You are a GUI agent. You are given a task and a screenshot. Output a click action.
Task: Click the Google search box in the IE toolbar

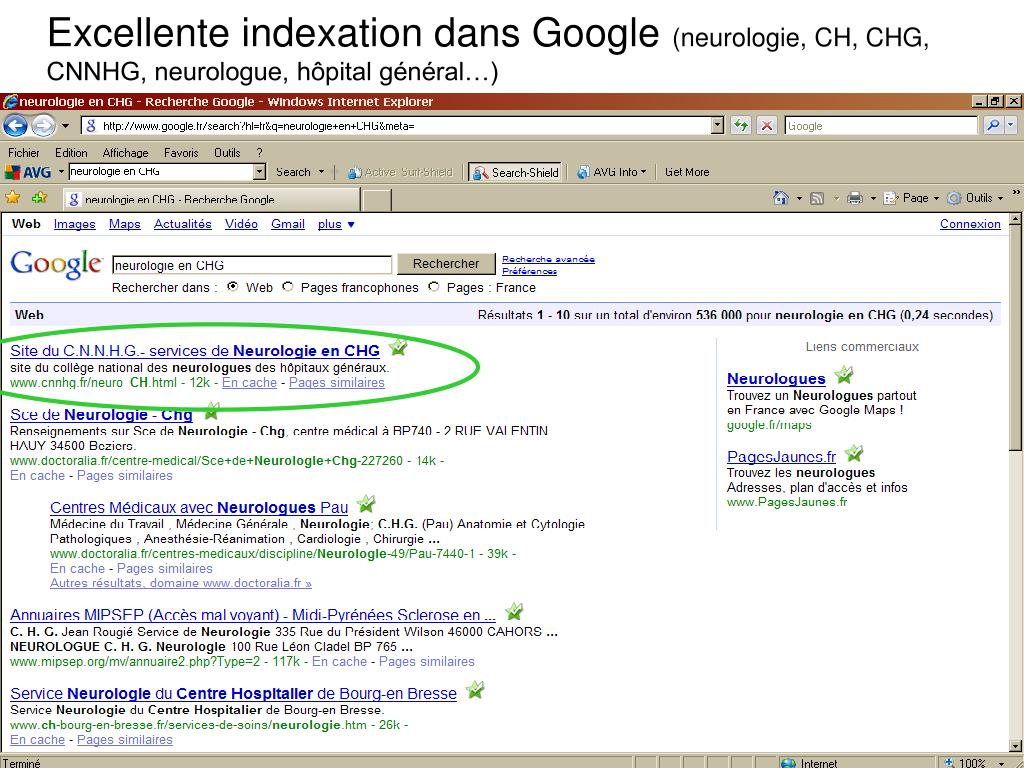pyautogui.click(x=881, y=126)
